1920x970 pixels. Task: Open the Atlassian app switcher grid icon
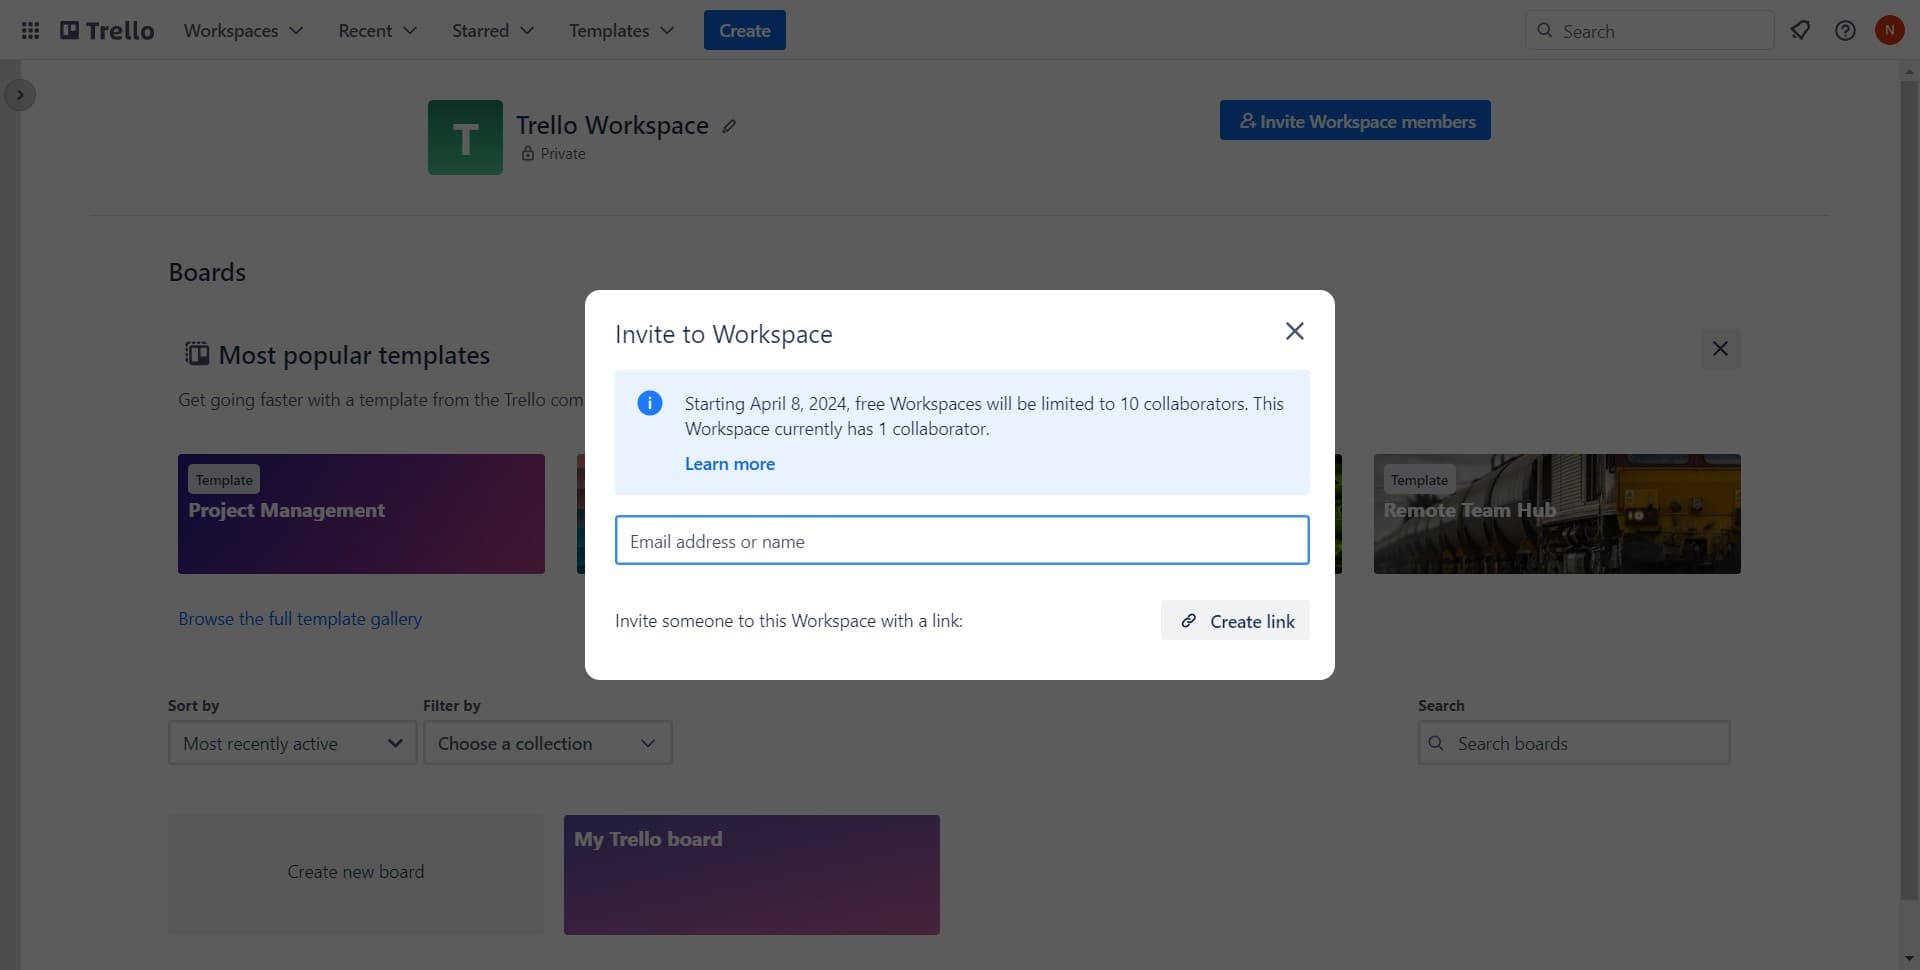29,30
